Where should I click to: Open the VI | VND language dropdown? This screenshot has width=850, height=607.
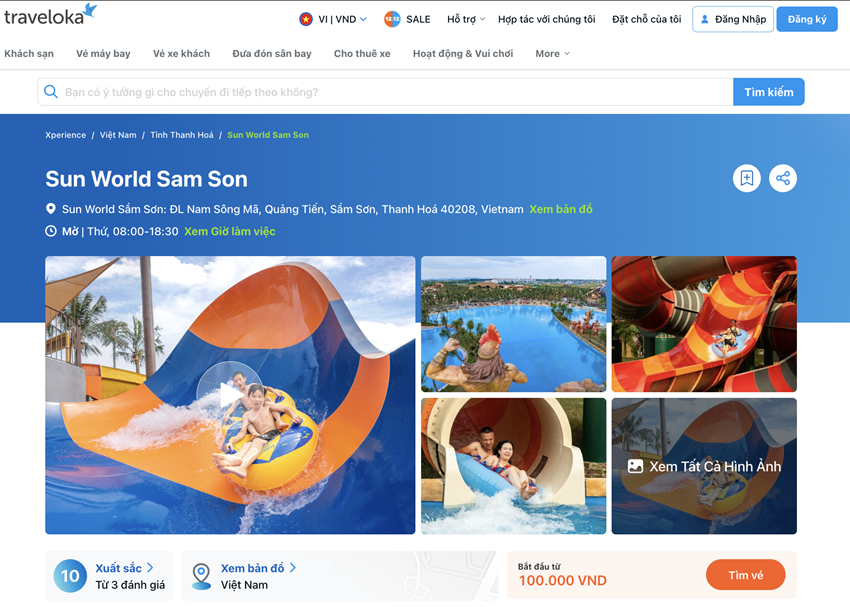coord(333,19)
